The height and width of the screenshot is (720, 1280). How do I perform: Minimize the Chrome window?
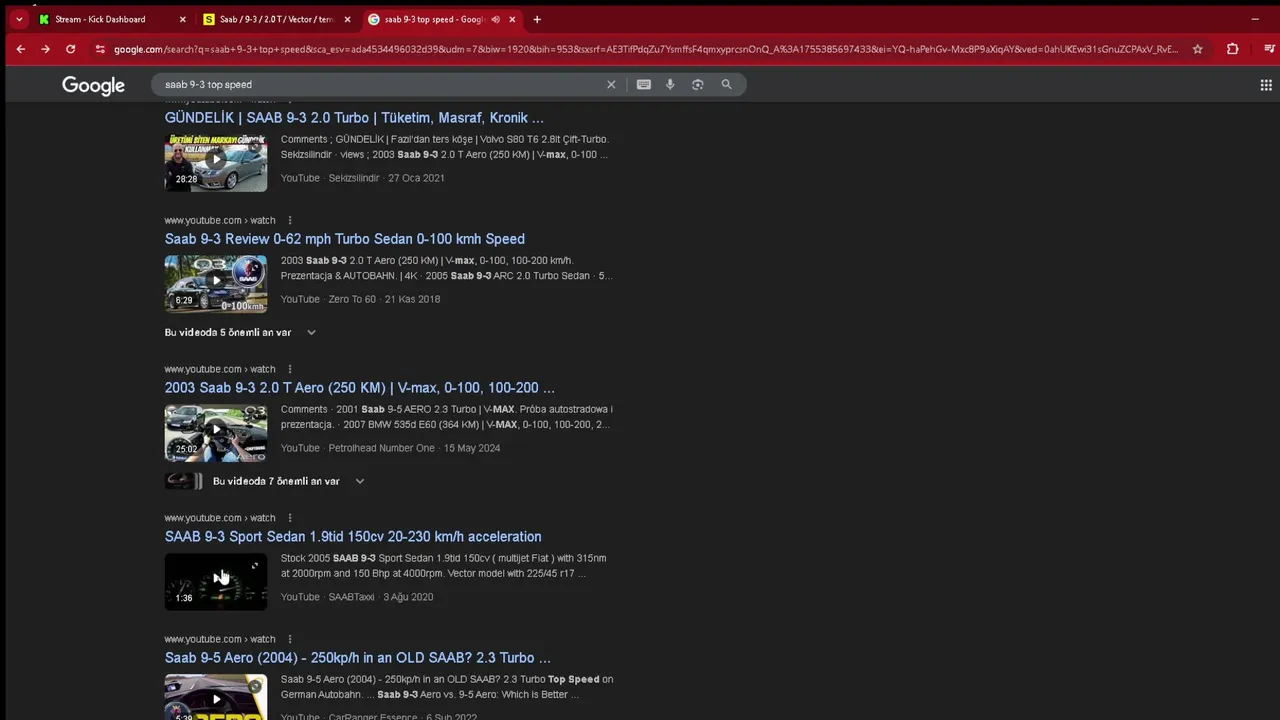coord(1255,19)
